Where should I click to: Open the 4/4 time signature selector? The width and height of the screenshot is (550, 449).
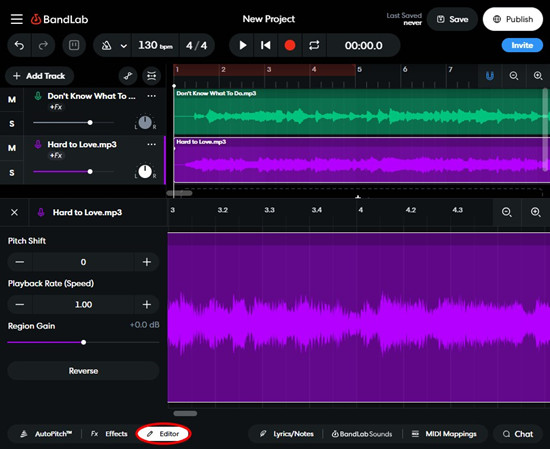coord(196,45)
